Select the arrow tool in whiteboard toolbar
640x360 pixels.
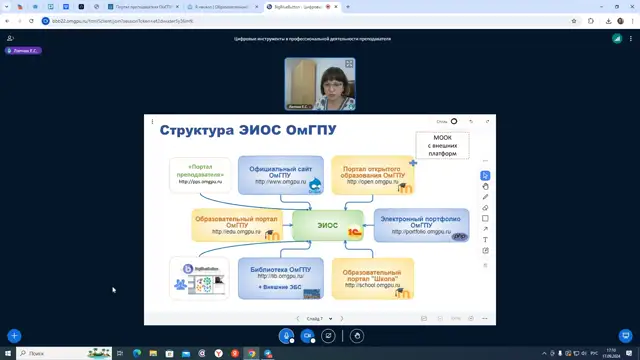coord(485,229)
